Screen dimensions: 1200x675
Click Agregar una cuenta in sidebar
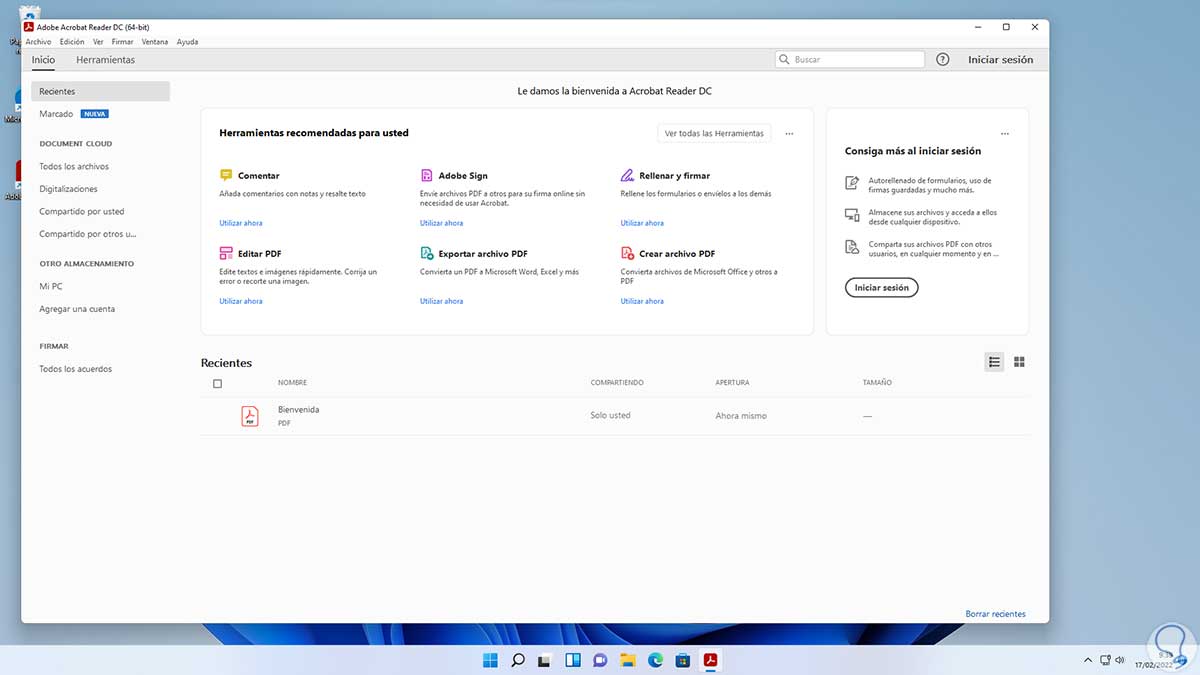coord(77,309)
